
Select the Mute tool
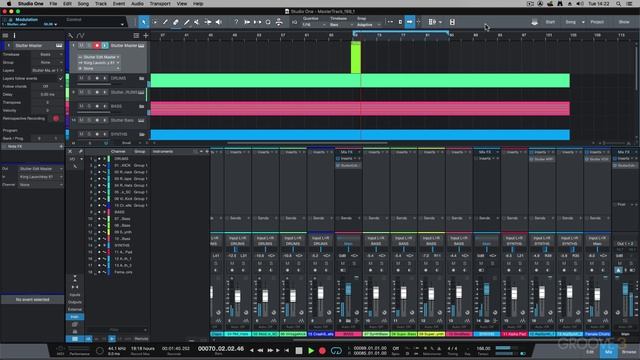(x=197, y=22)
